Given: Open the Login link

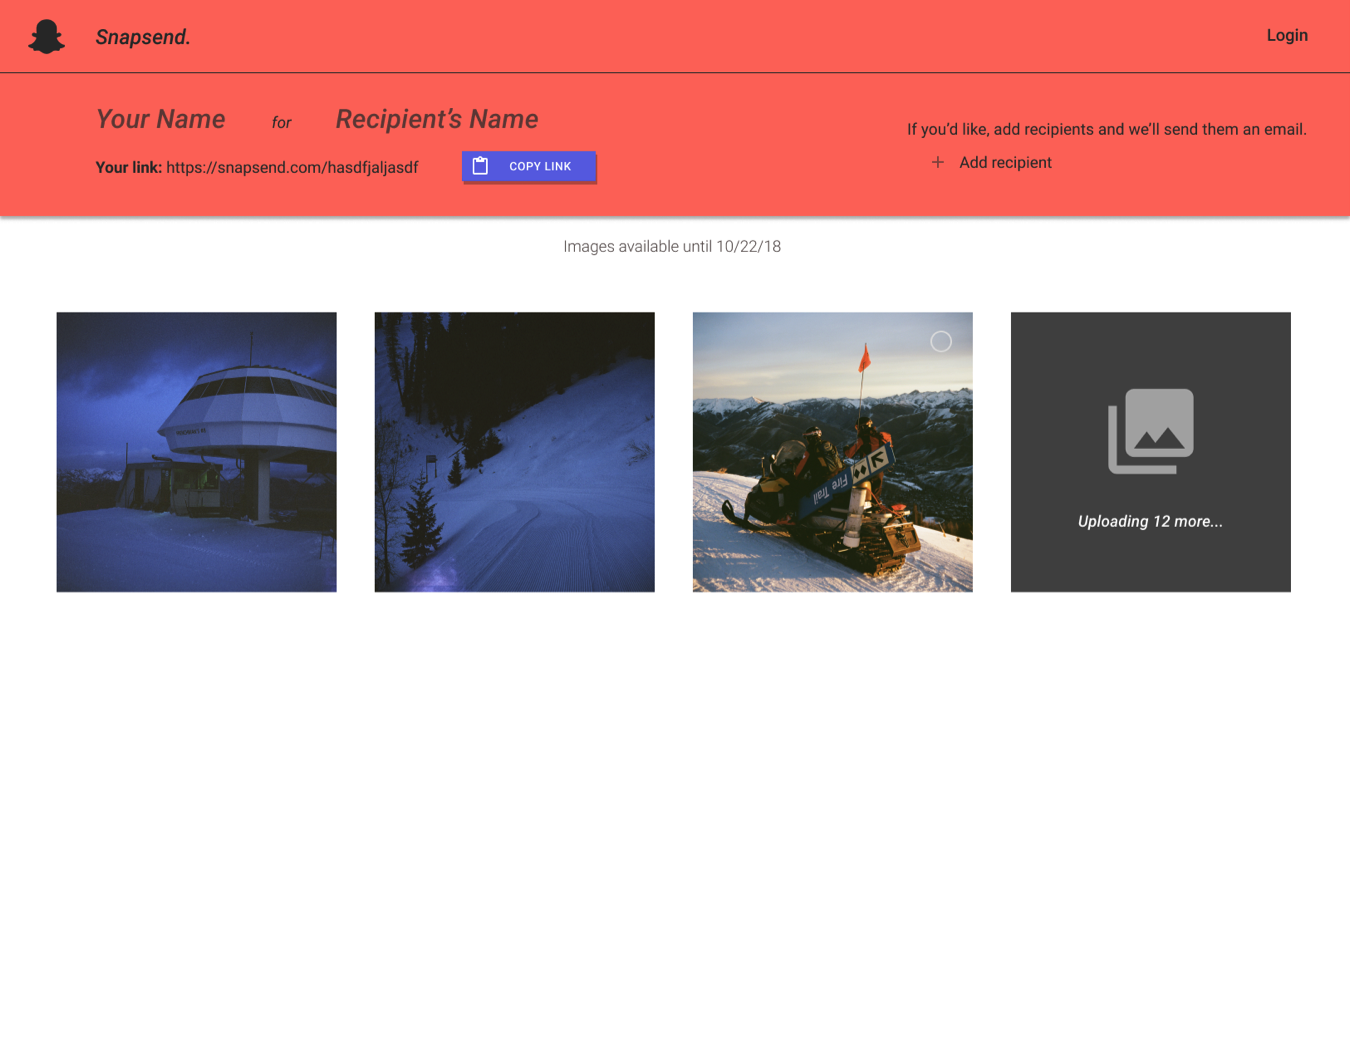Looking at the screenshot, I should point(1287,35).
